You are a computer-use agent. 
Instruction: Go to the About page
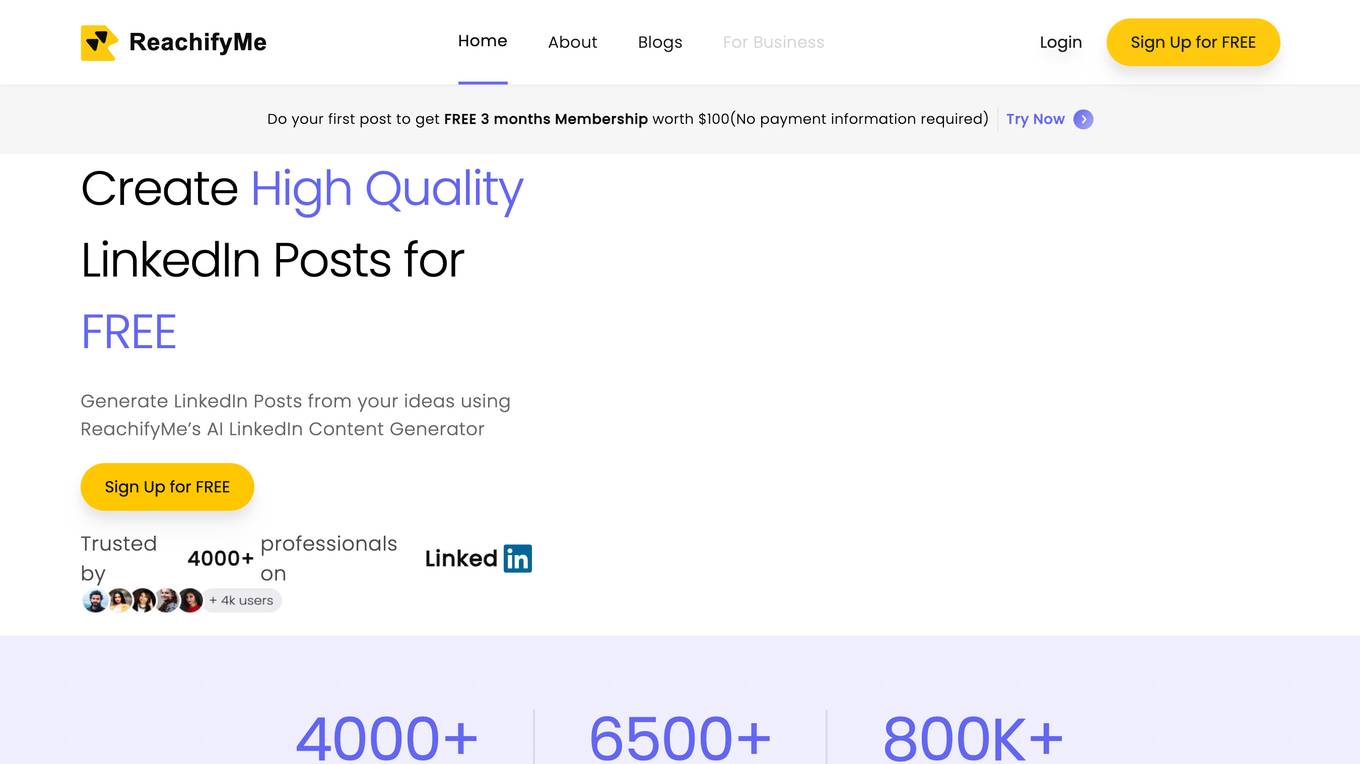click(572, 42)
